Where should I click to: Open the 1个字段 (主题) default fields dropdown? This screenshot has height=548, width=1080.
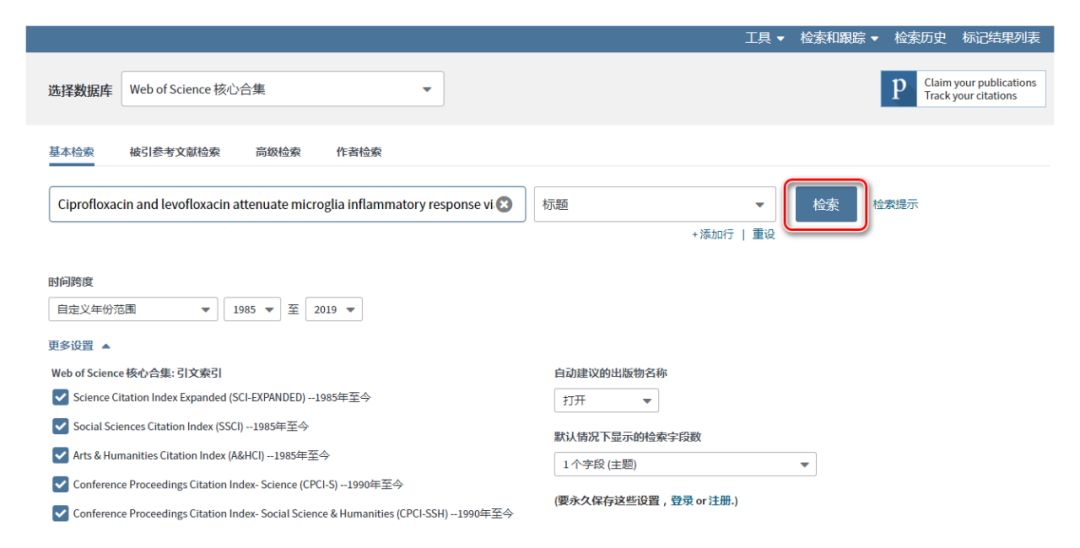685,464
